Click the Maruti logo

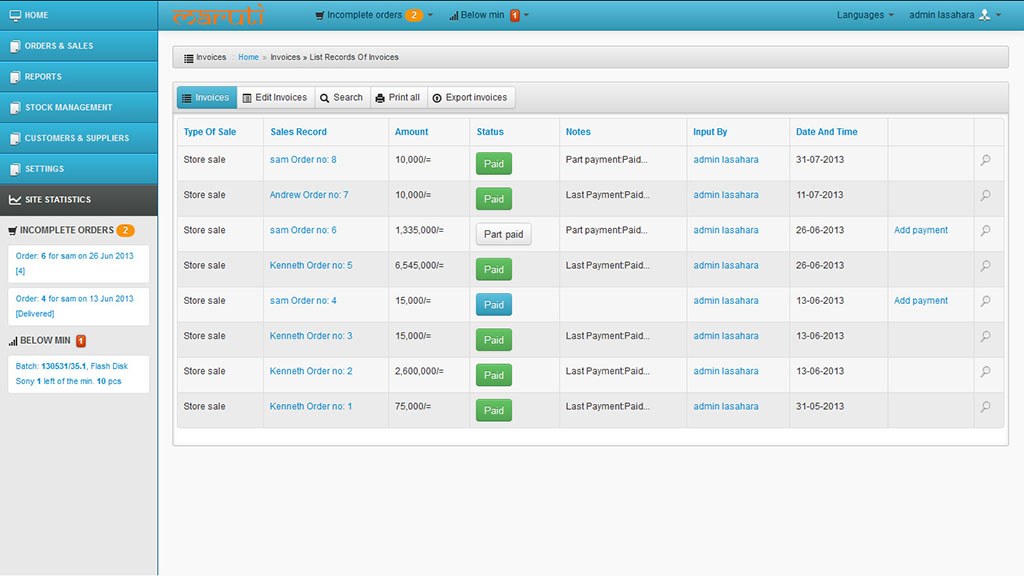(x=218, y=14)
